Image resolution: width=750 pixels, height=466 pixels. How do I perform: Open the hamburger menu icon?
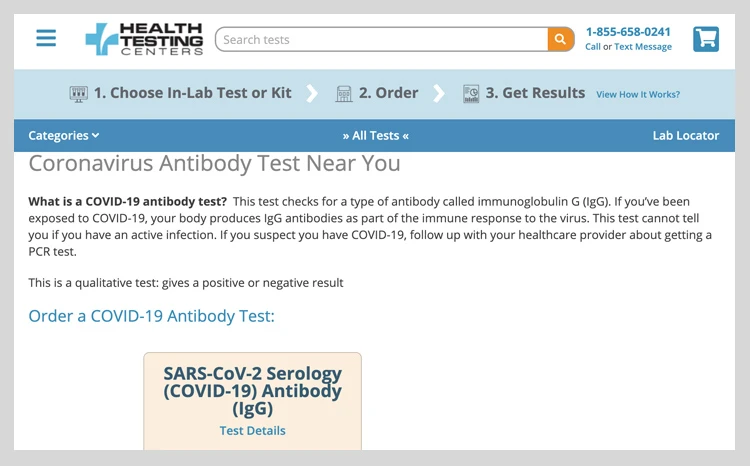46,39
